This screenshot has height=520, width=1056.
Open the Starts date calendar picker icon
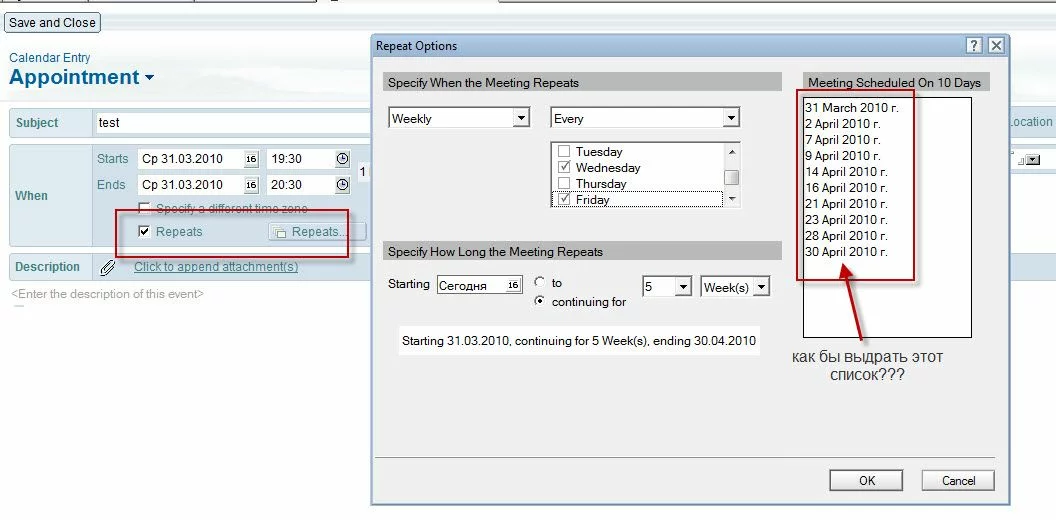pos(251,159)
